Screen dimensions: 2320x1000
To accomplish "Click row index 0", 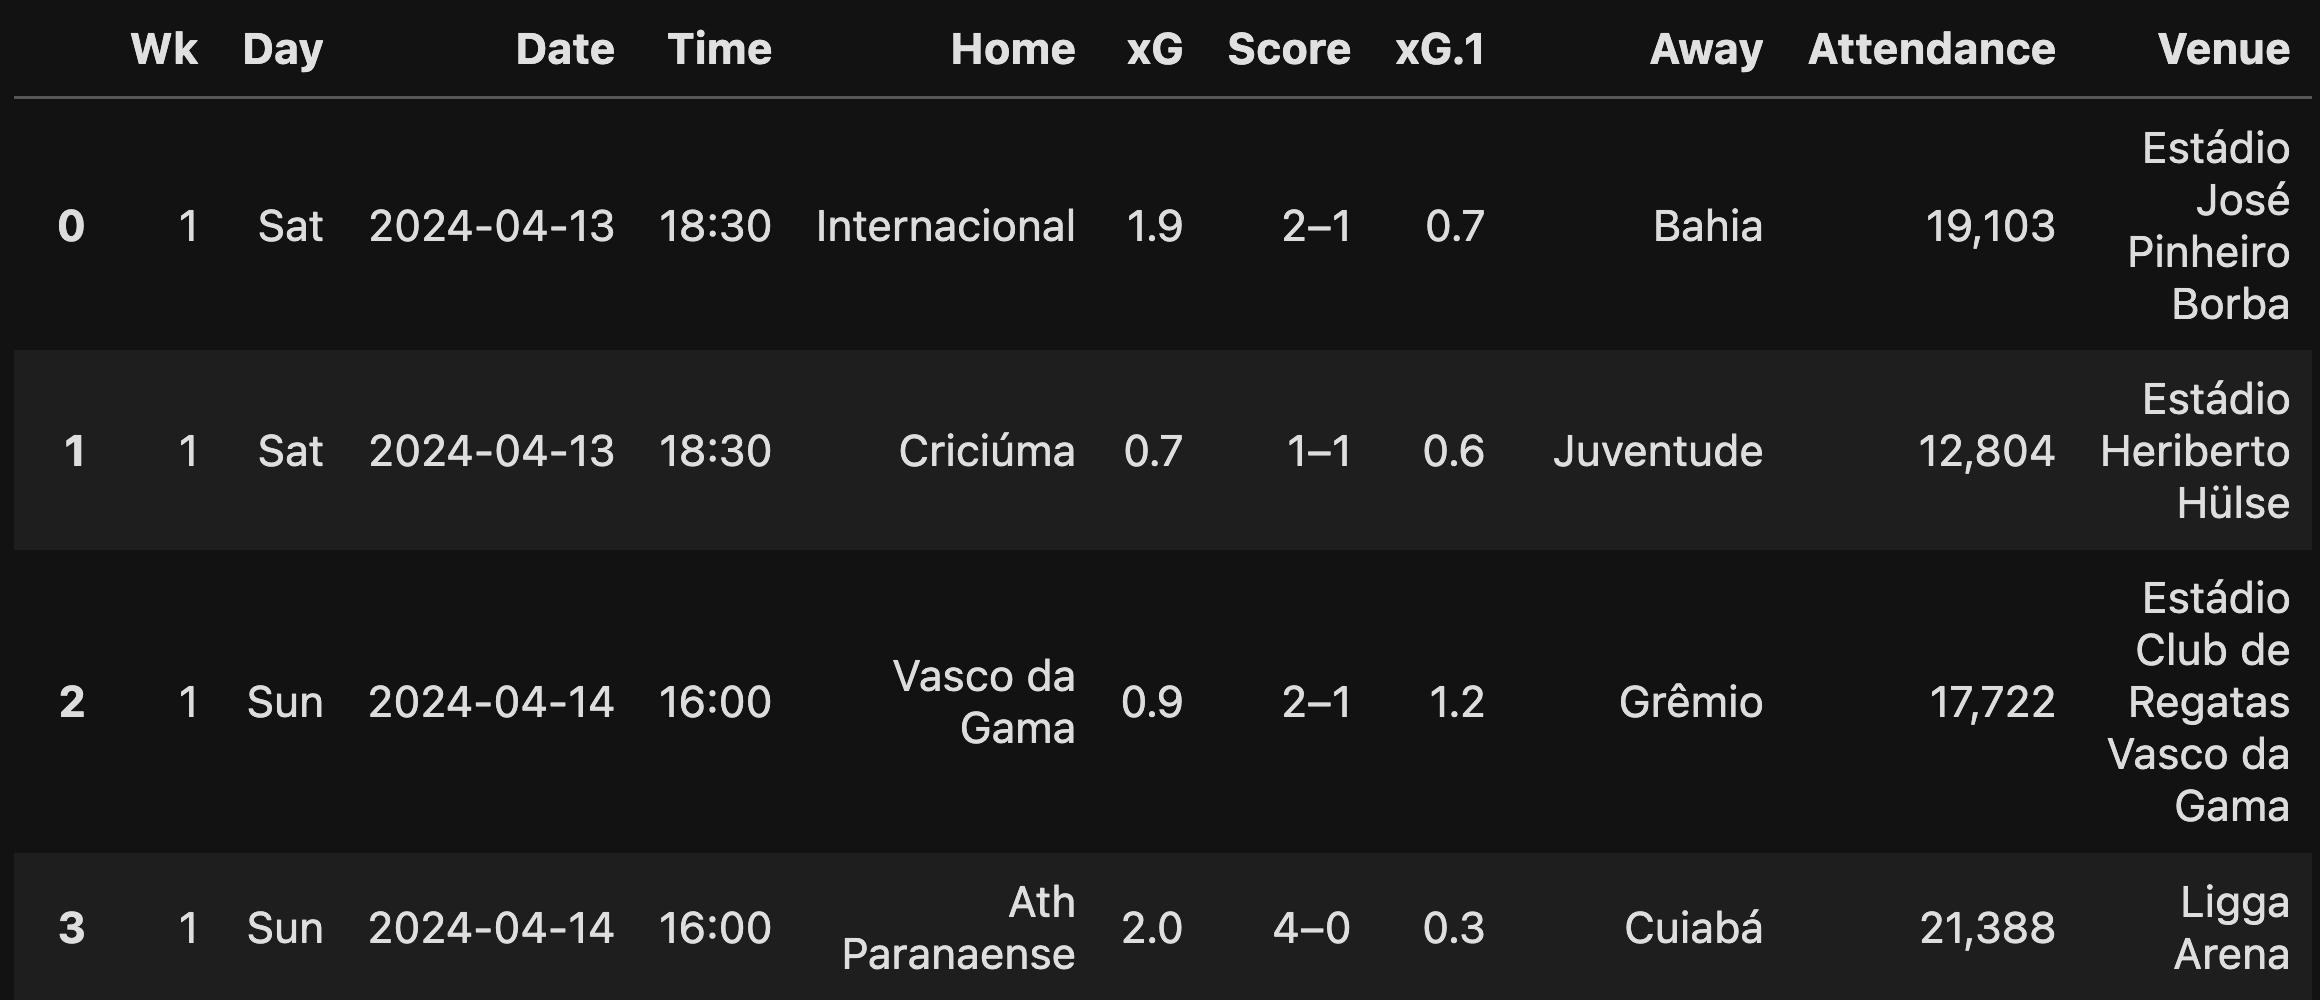I will pyautogui.click(x=71, y=226).
